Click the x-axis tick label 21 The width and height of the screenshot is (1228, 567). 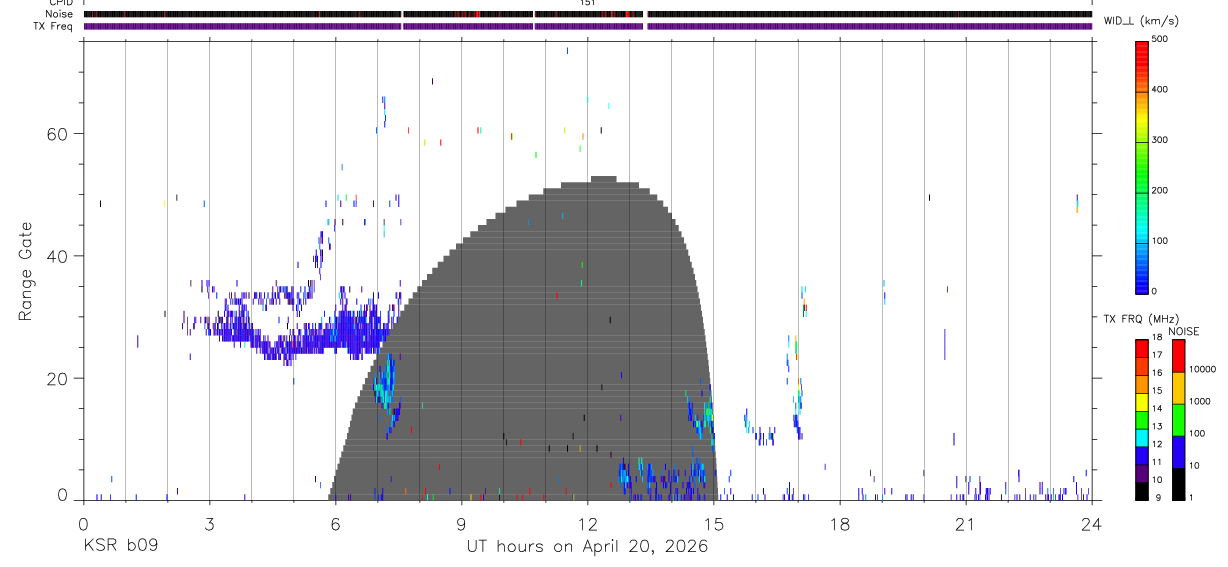pyautogui.click(x=965, y=524)
